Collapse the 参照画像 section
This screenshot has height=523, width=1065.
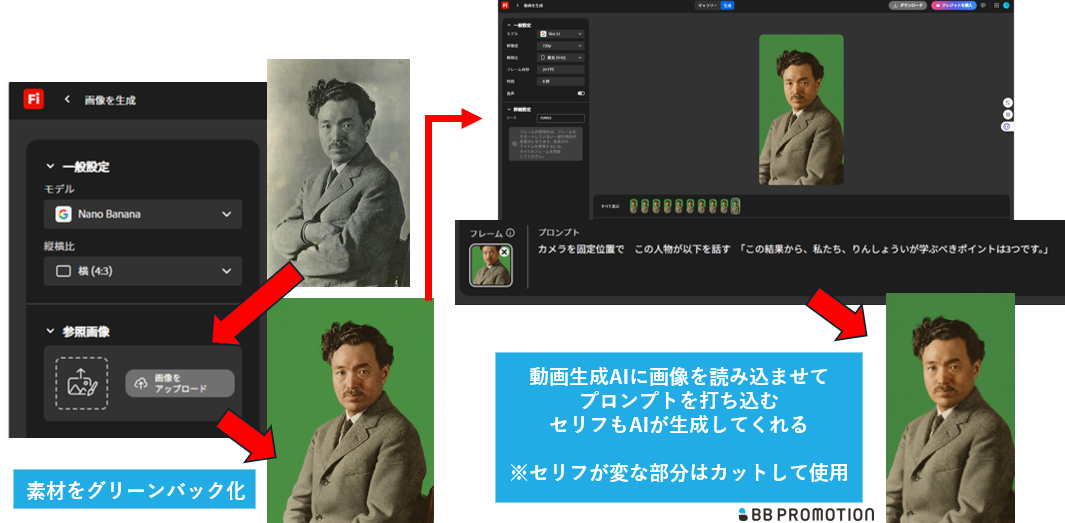[x=51, y=331]
